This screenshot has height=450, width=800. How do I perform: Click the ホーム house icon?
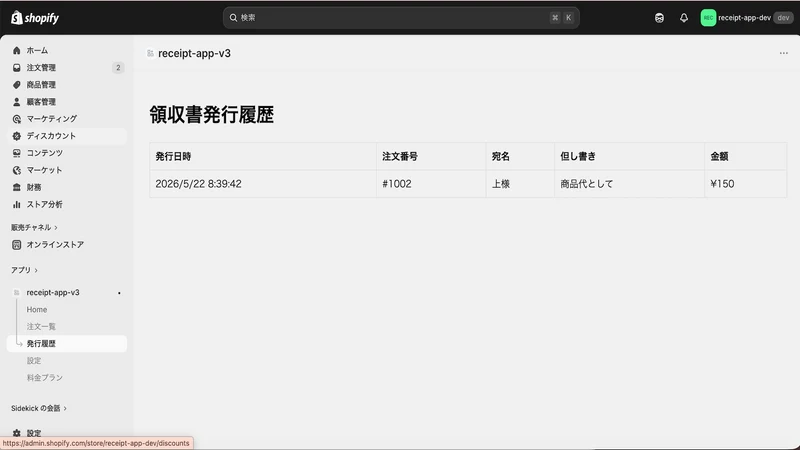tap(17, 51)
